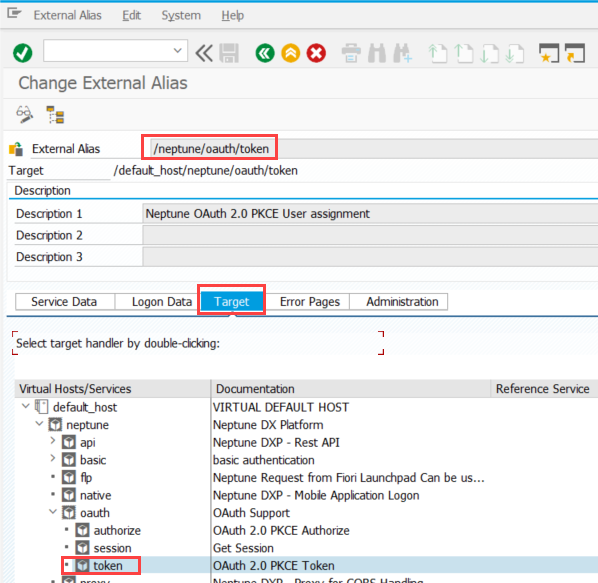Viewport: 598px width, 583px height.
Task: Click the Generate Shortcut icon
Action: [575, 53]
